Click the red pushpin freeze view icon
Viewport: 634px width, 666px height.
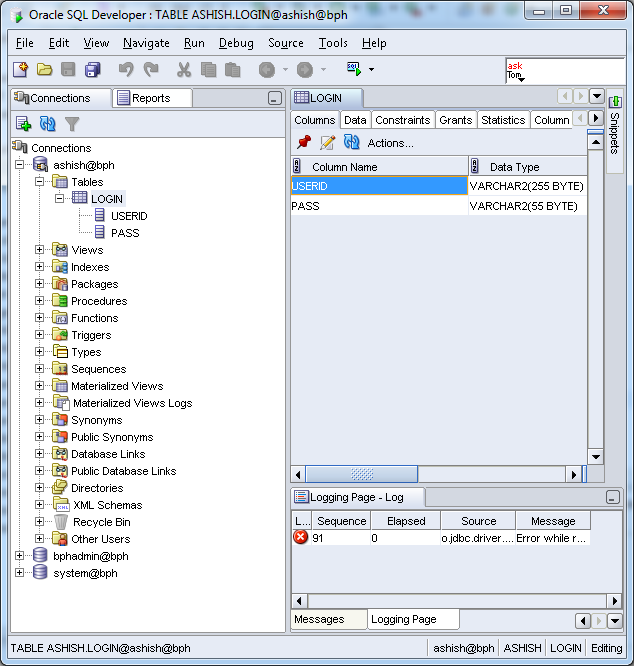pyautogui.click(x=304, y=143)
